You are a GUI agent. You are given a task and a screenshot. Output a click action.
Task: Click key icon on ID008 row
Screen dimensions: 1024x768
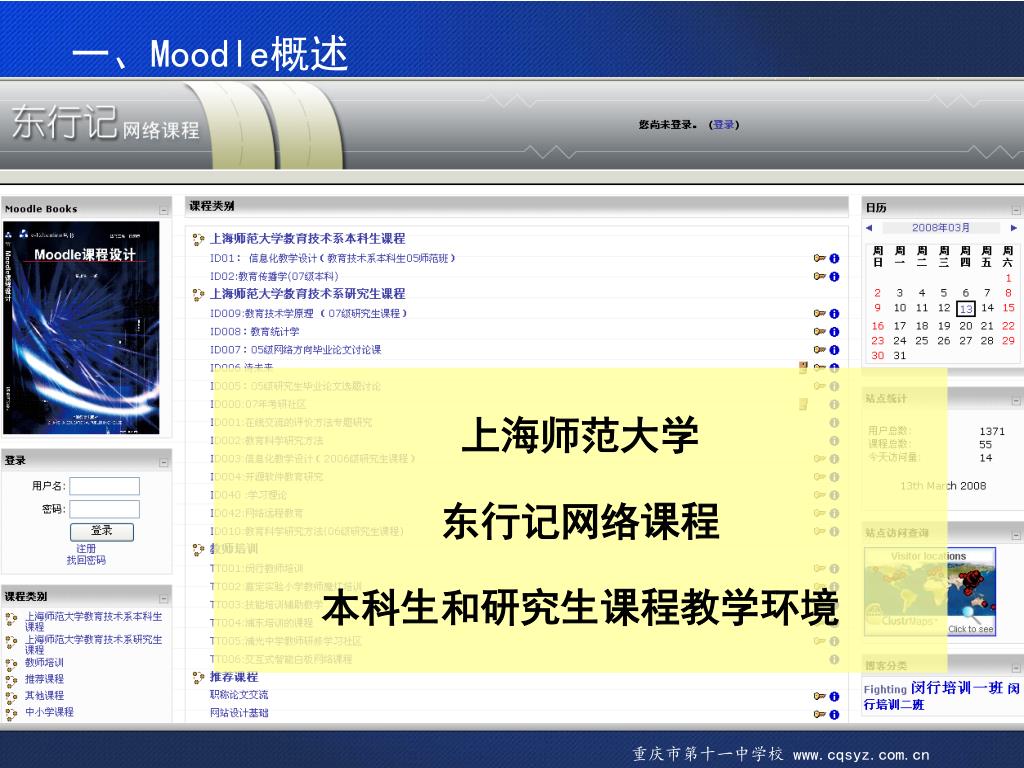(x=820, y=332)
